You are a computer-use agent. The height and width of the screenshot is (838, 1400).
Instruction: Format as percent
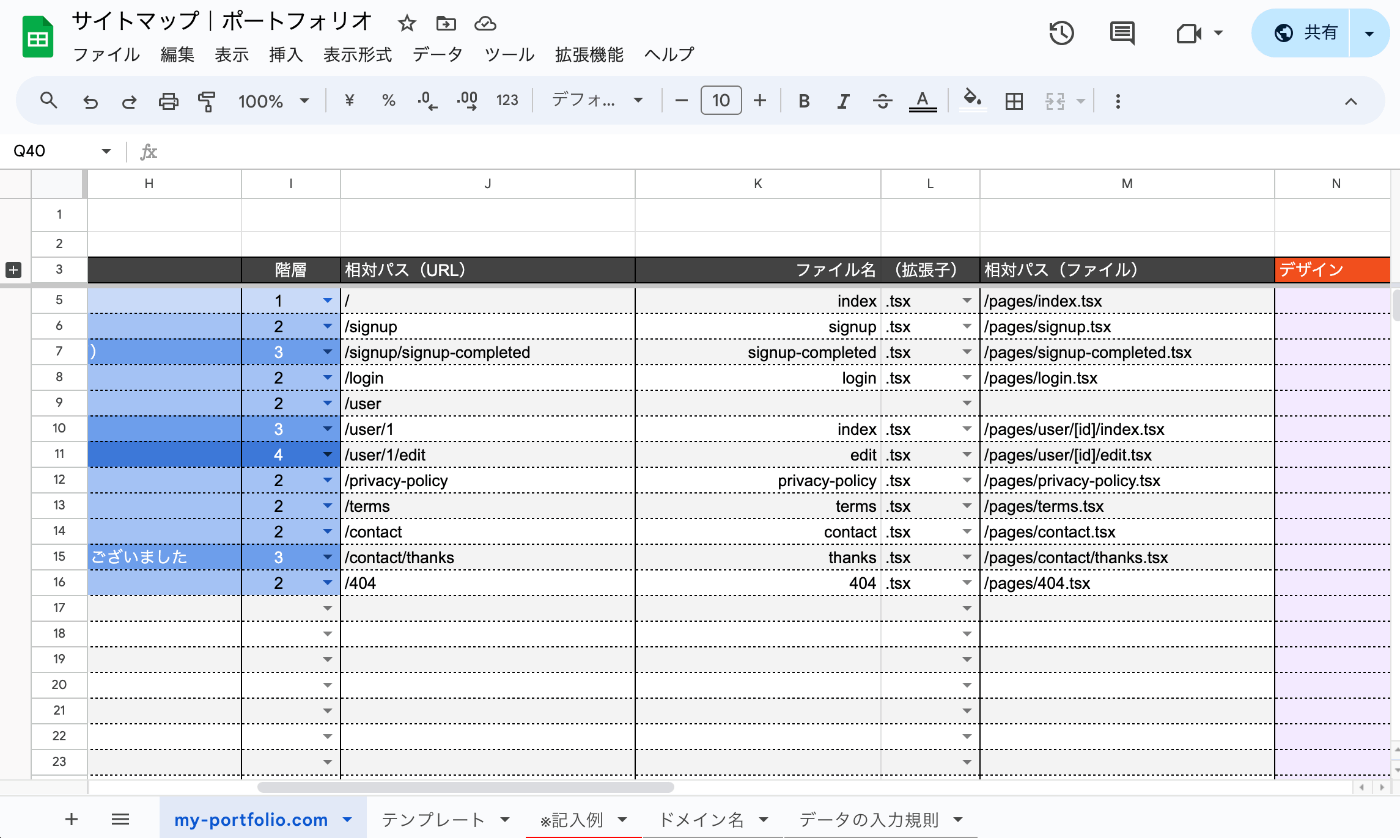(388, 100)
